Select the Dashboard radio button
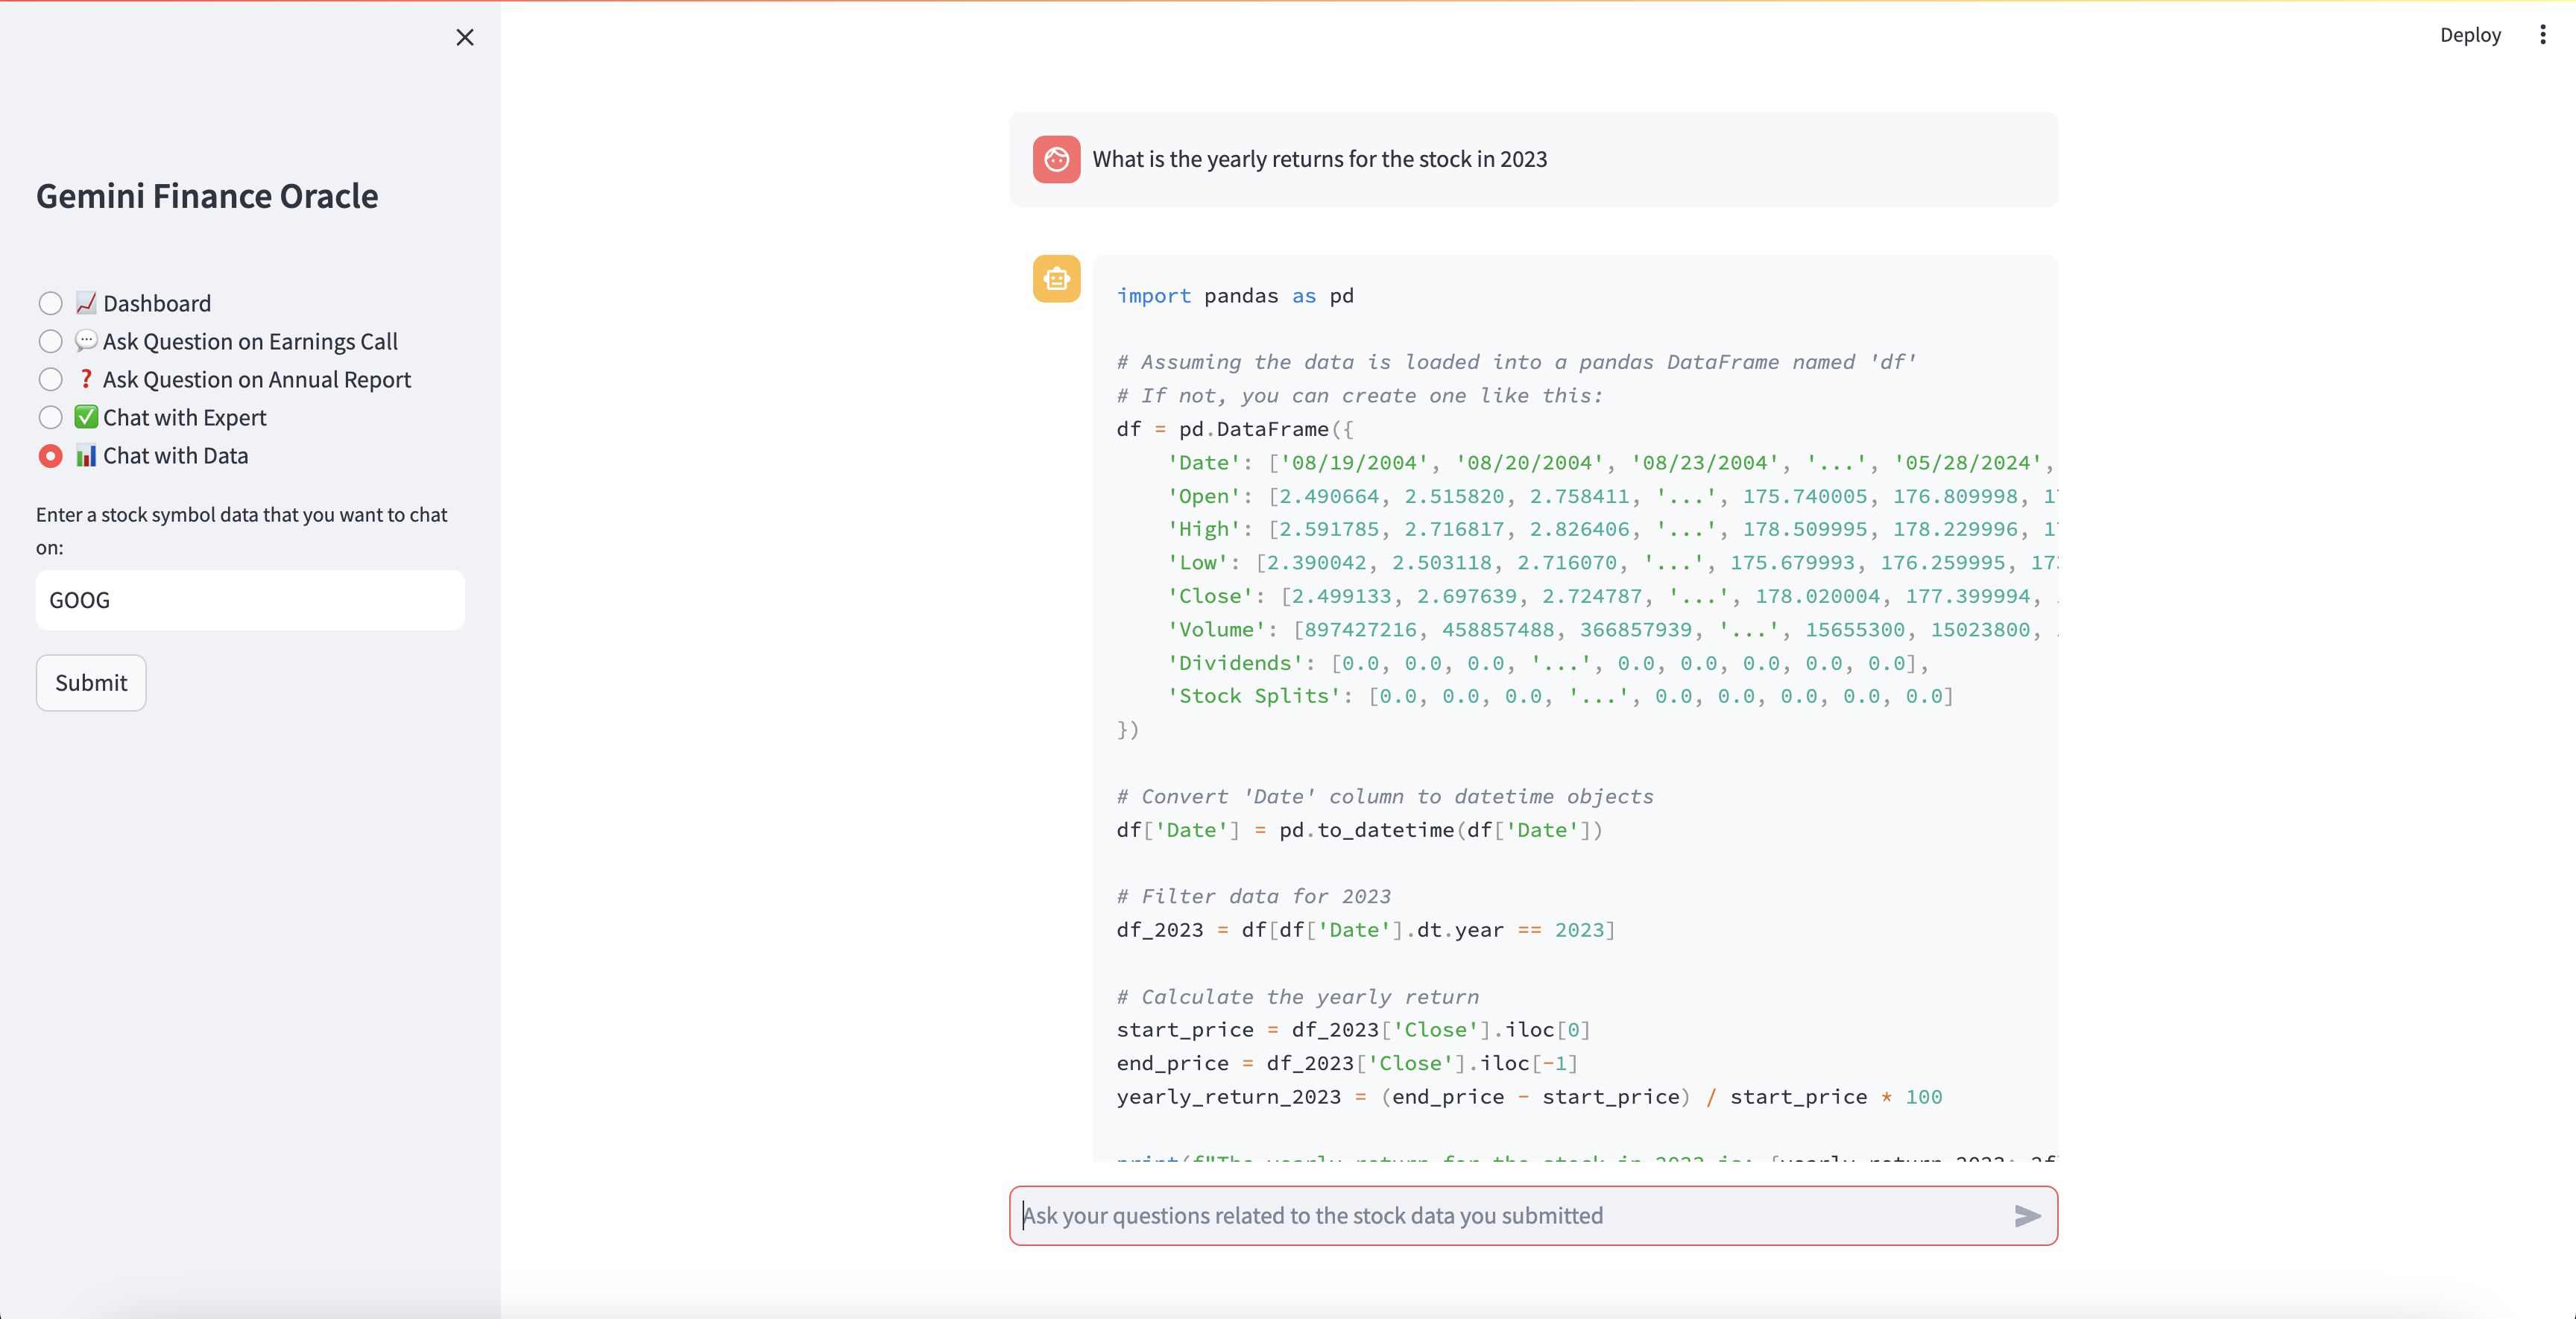 (50, 303)
